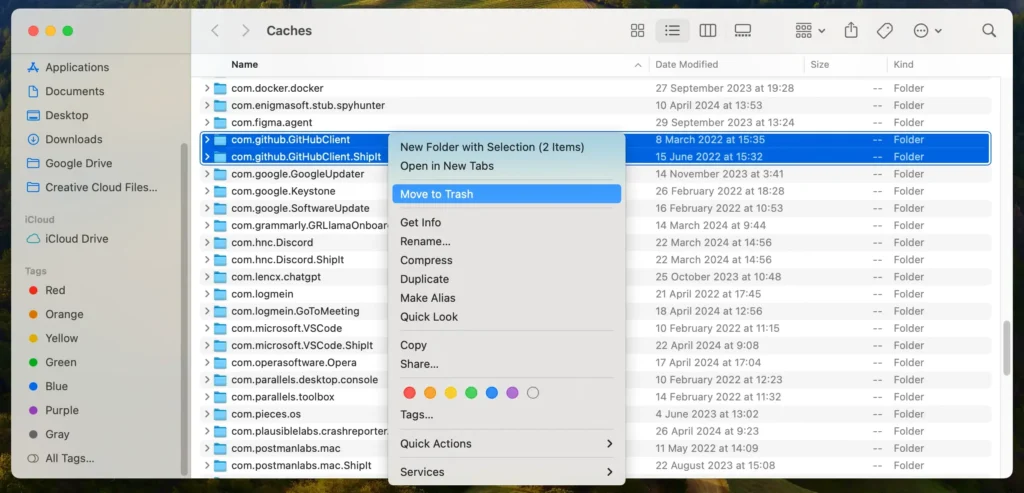
Task: Click the Edit Tags toolbar icon
Action: (x=884, y=31)
